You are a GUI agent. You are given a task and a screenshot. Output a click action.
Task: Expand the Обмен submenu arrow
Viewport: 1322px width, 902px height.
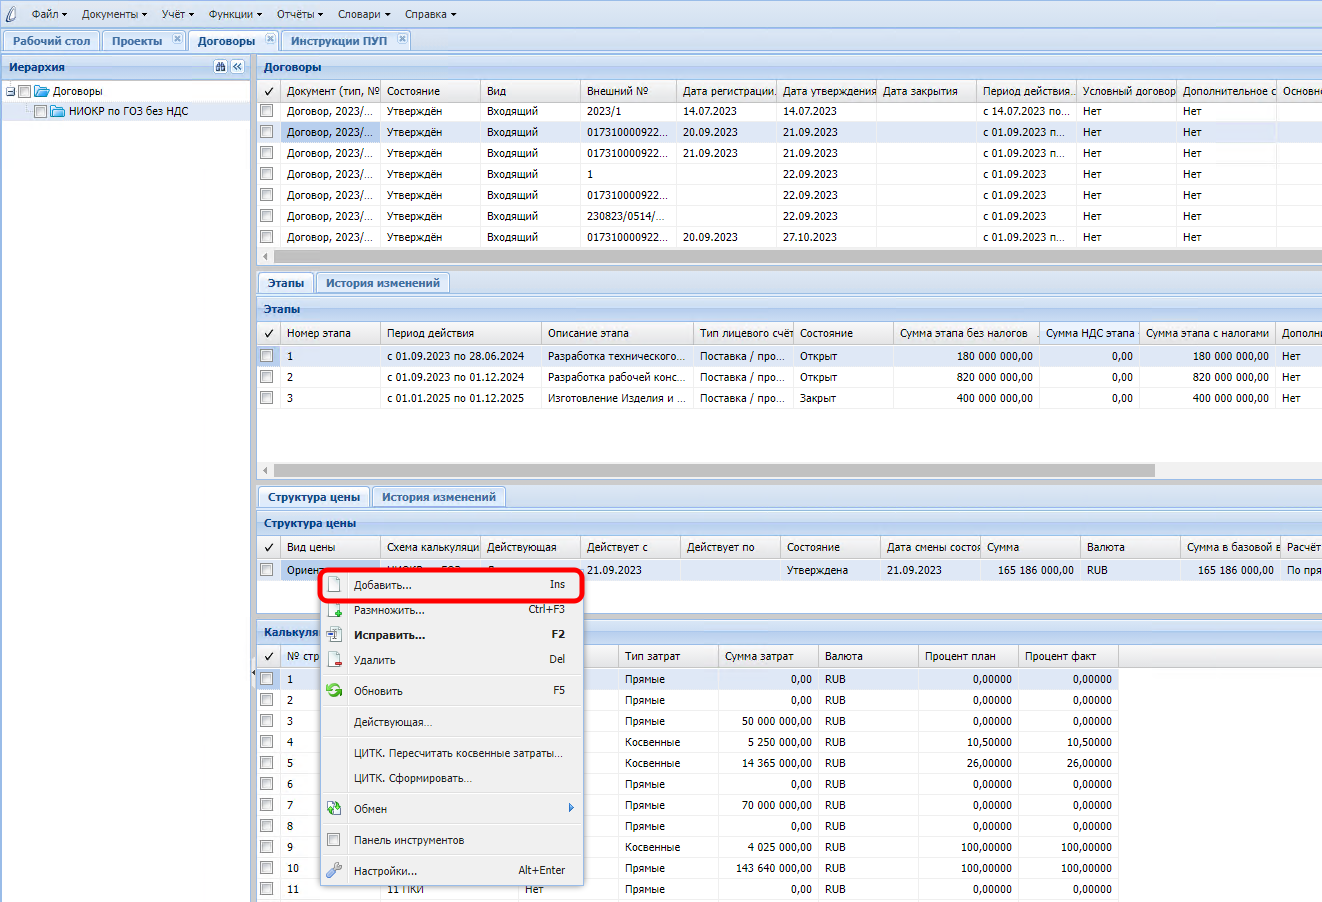tap(571, 808)
